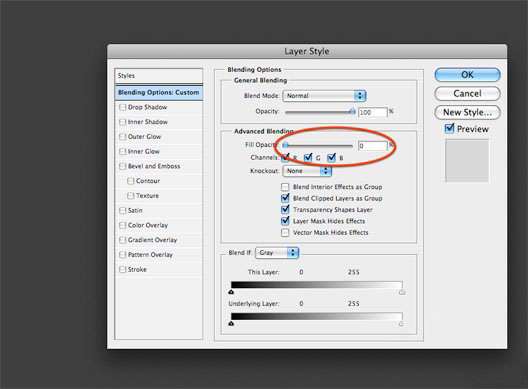Click the OK button
The width and height of the screenshot is (528, 389).
point(467,75)
